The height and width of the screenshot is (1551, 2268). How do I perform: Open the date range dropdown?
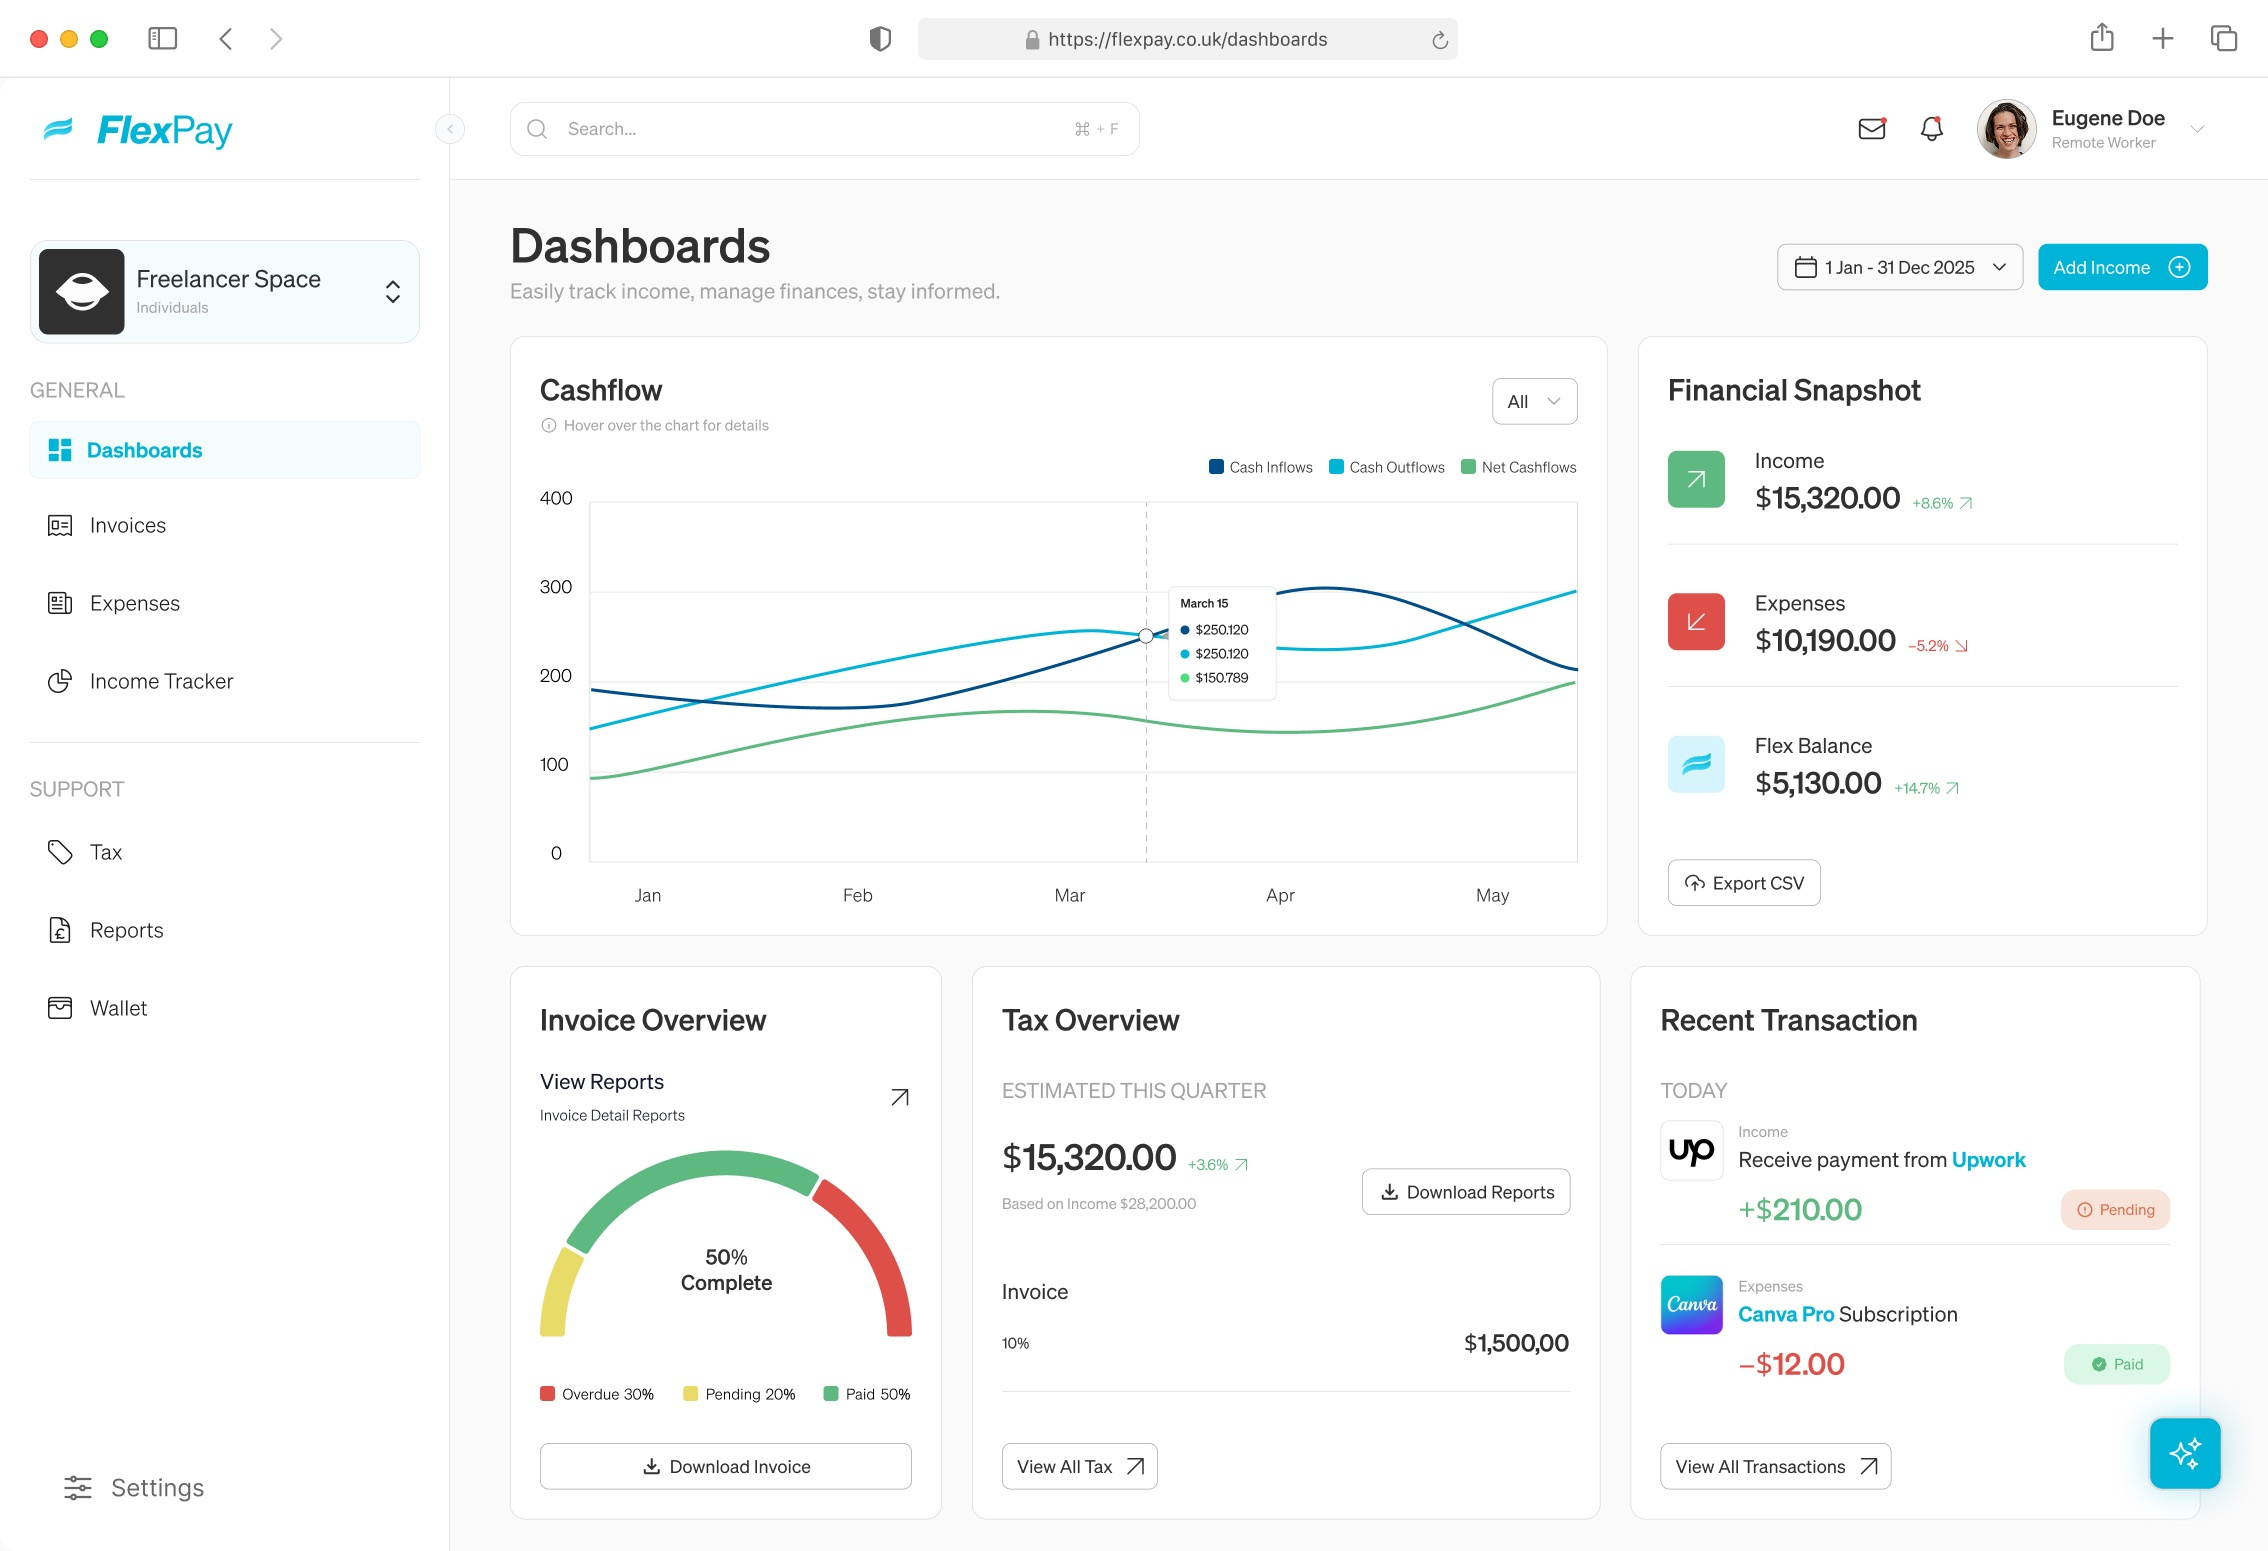point(1899,267)
